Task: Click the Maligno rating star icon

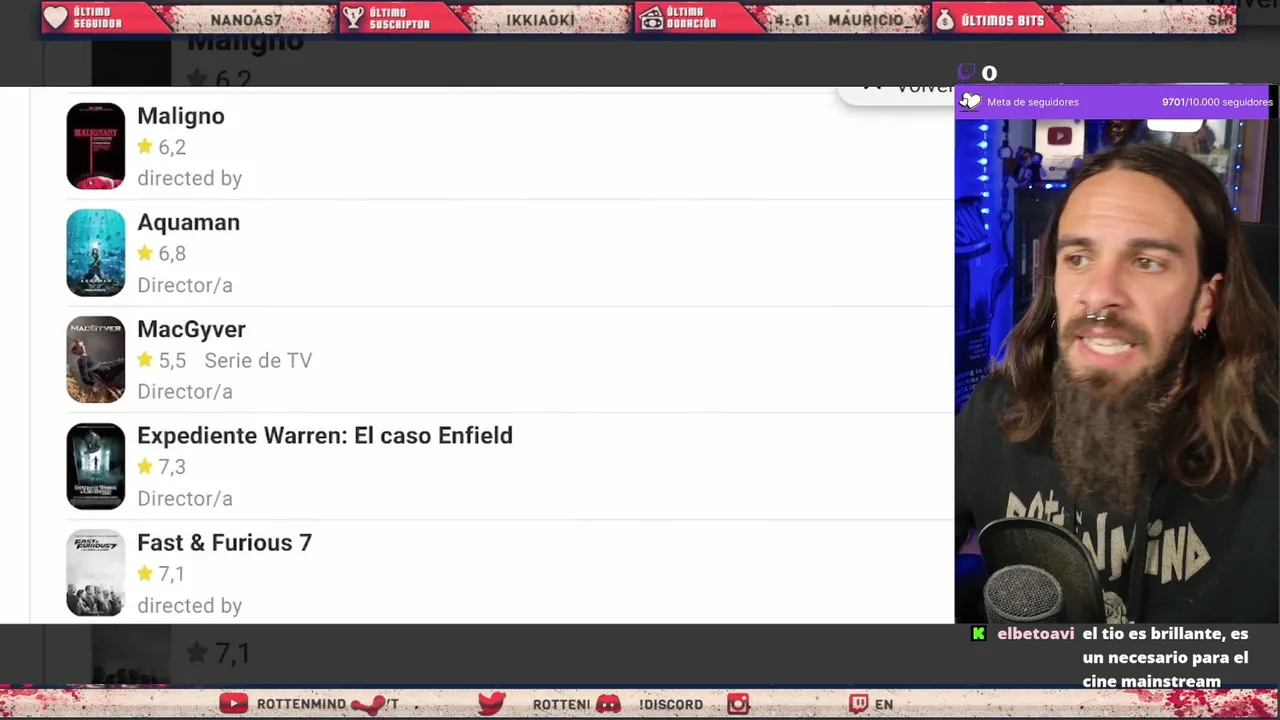Action: [x=145, y=146]
